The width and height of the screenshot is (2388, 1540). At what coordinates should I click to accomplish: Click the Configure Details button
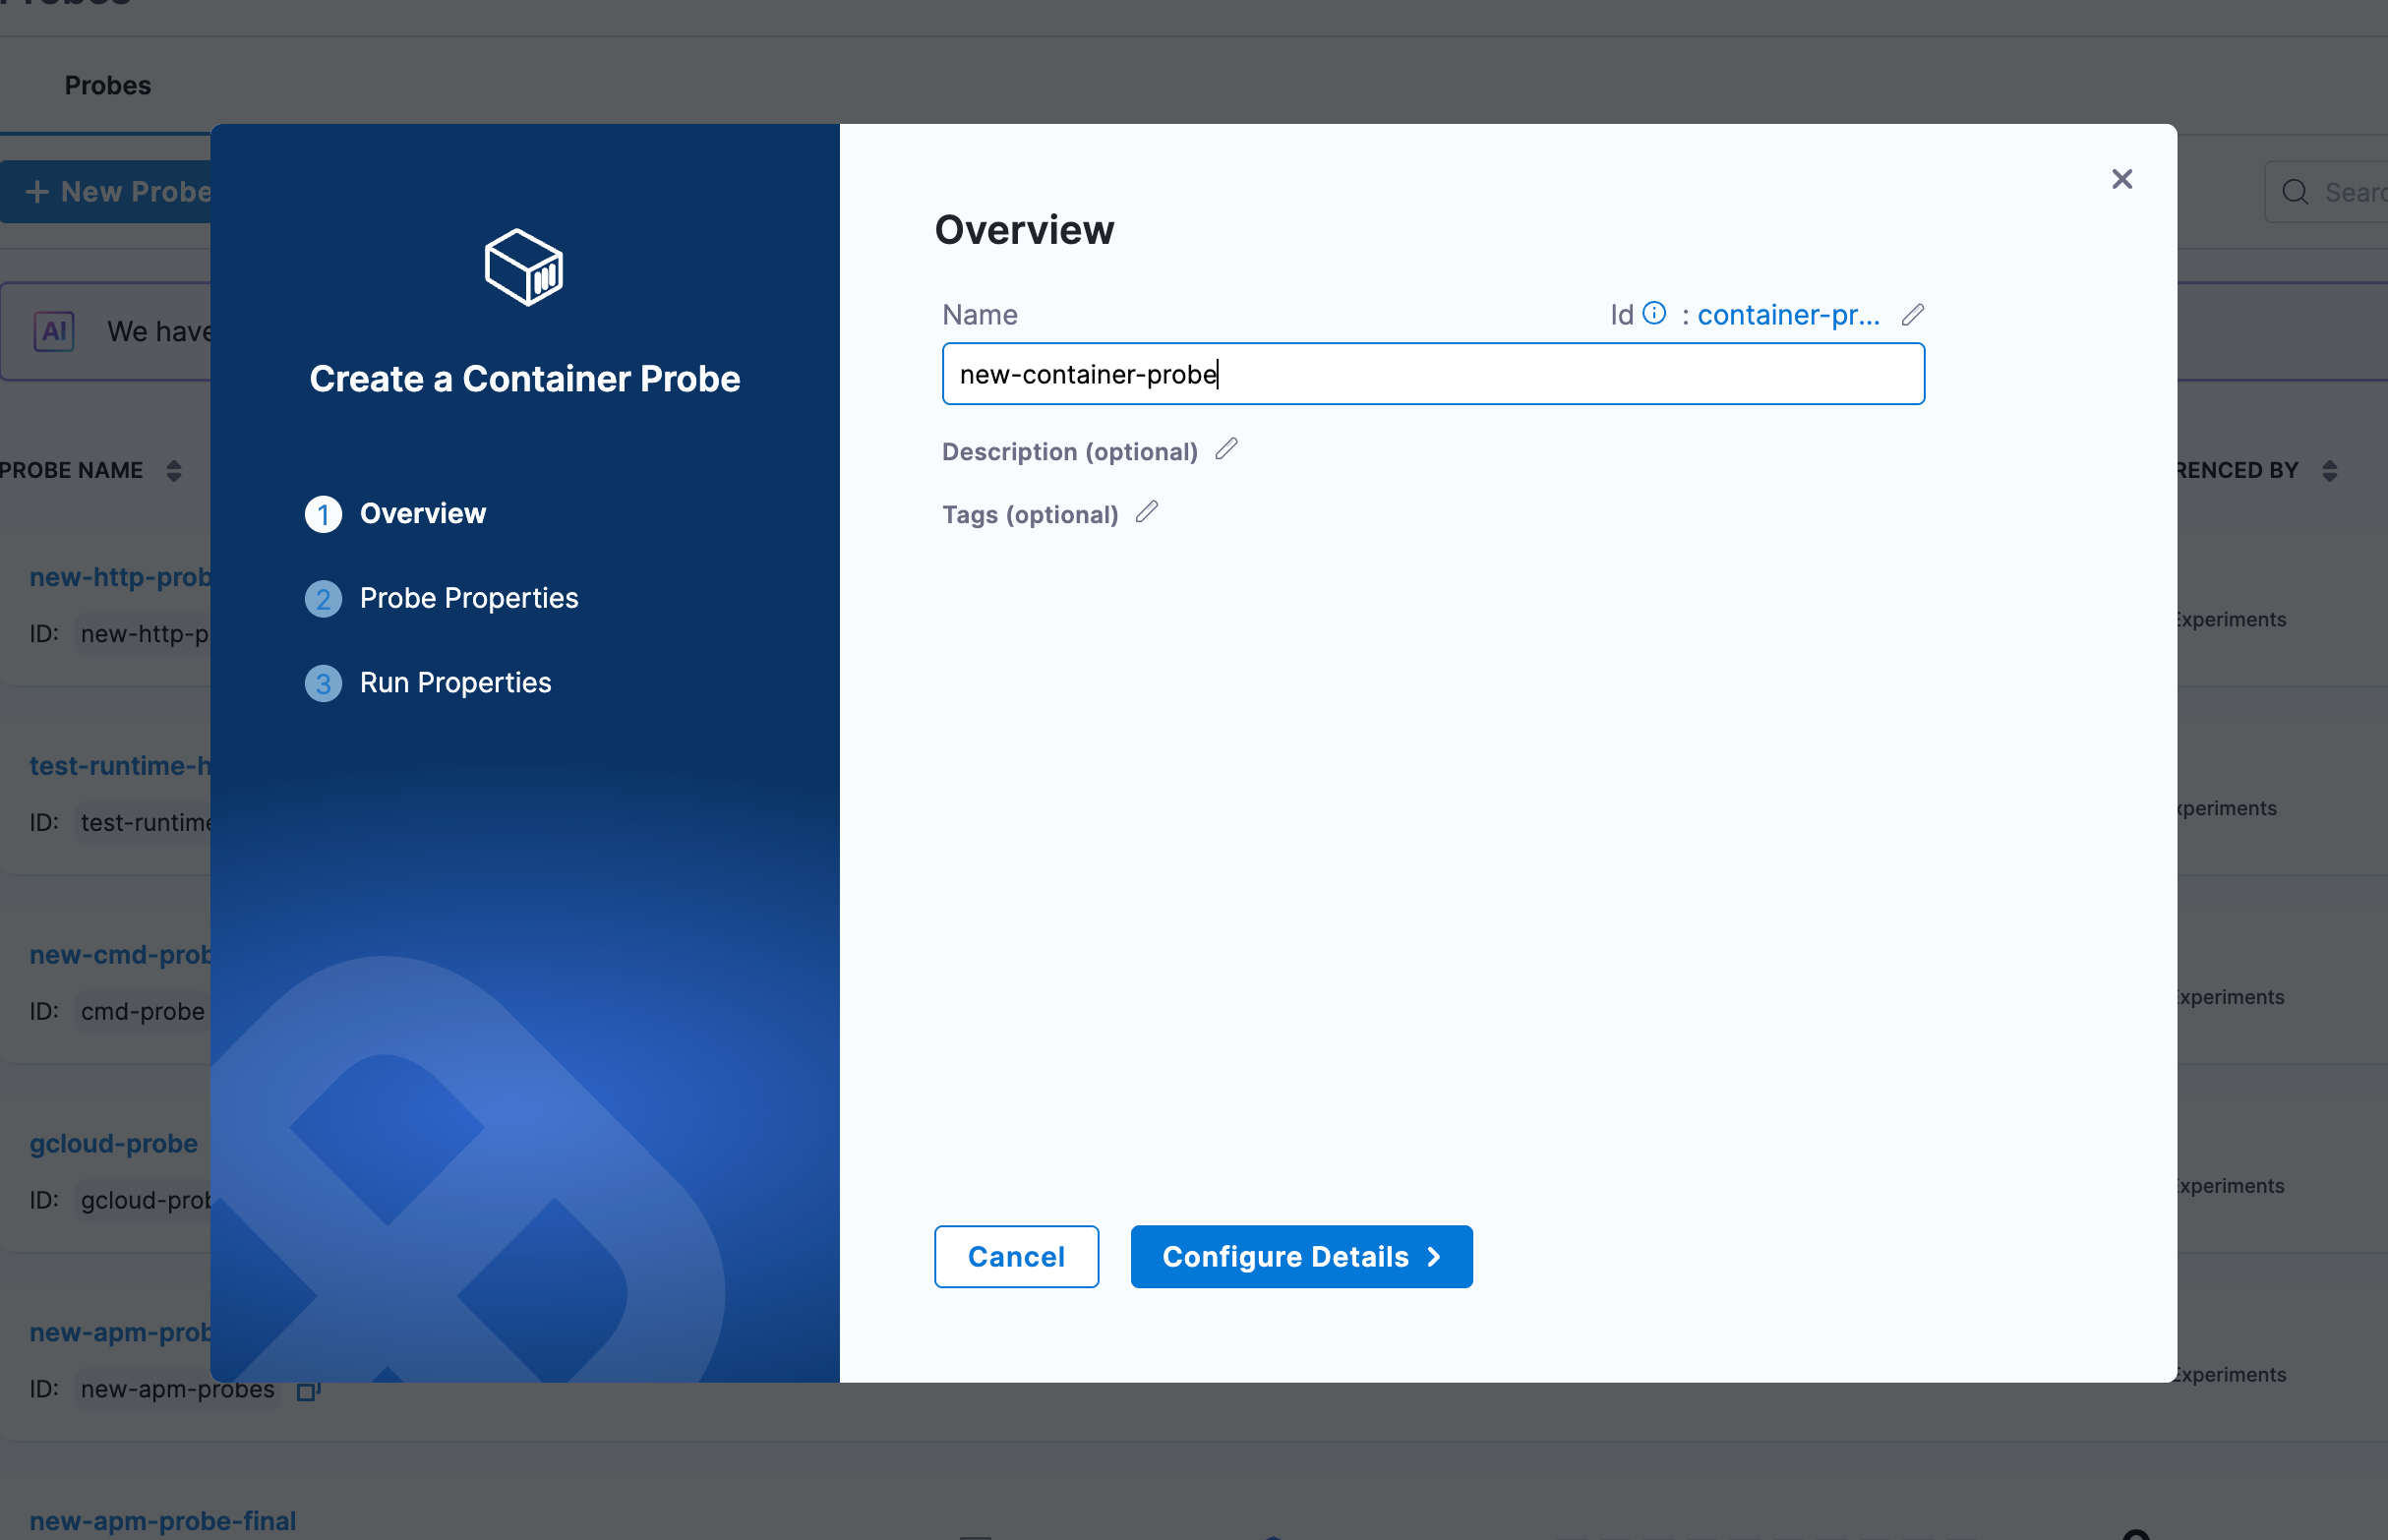[1300, 1256]
